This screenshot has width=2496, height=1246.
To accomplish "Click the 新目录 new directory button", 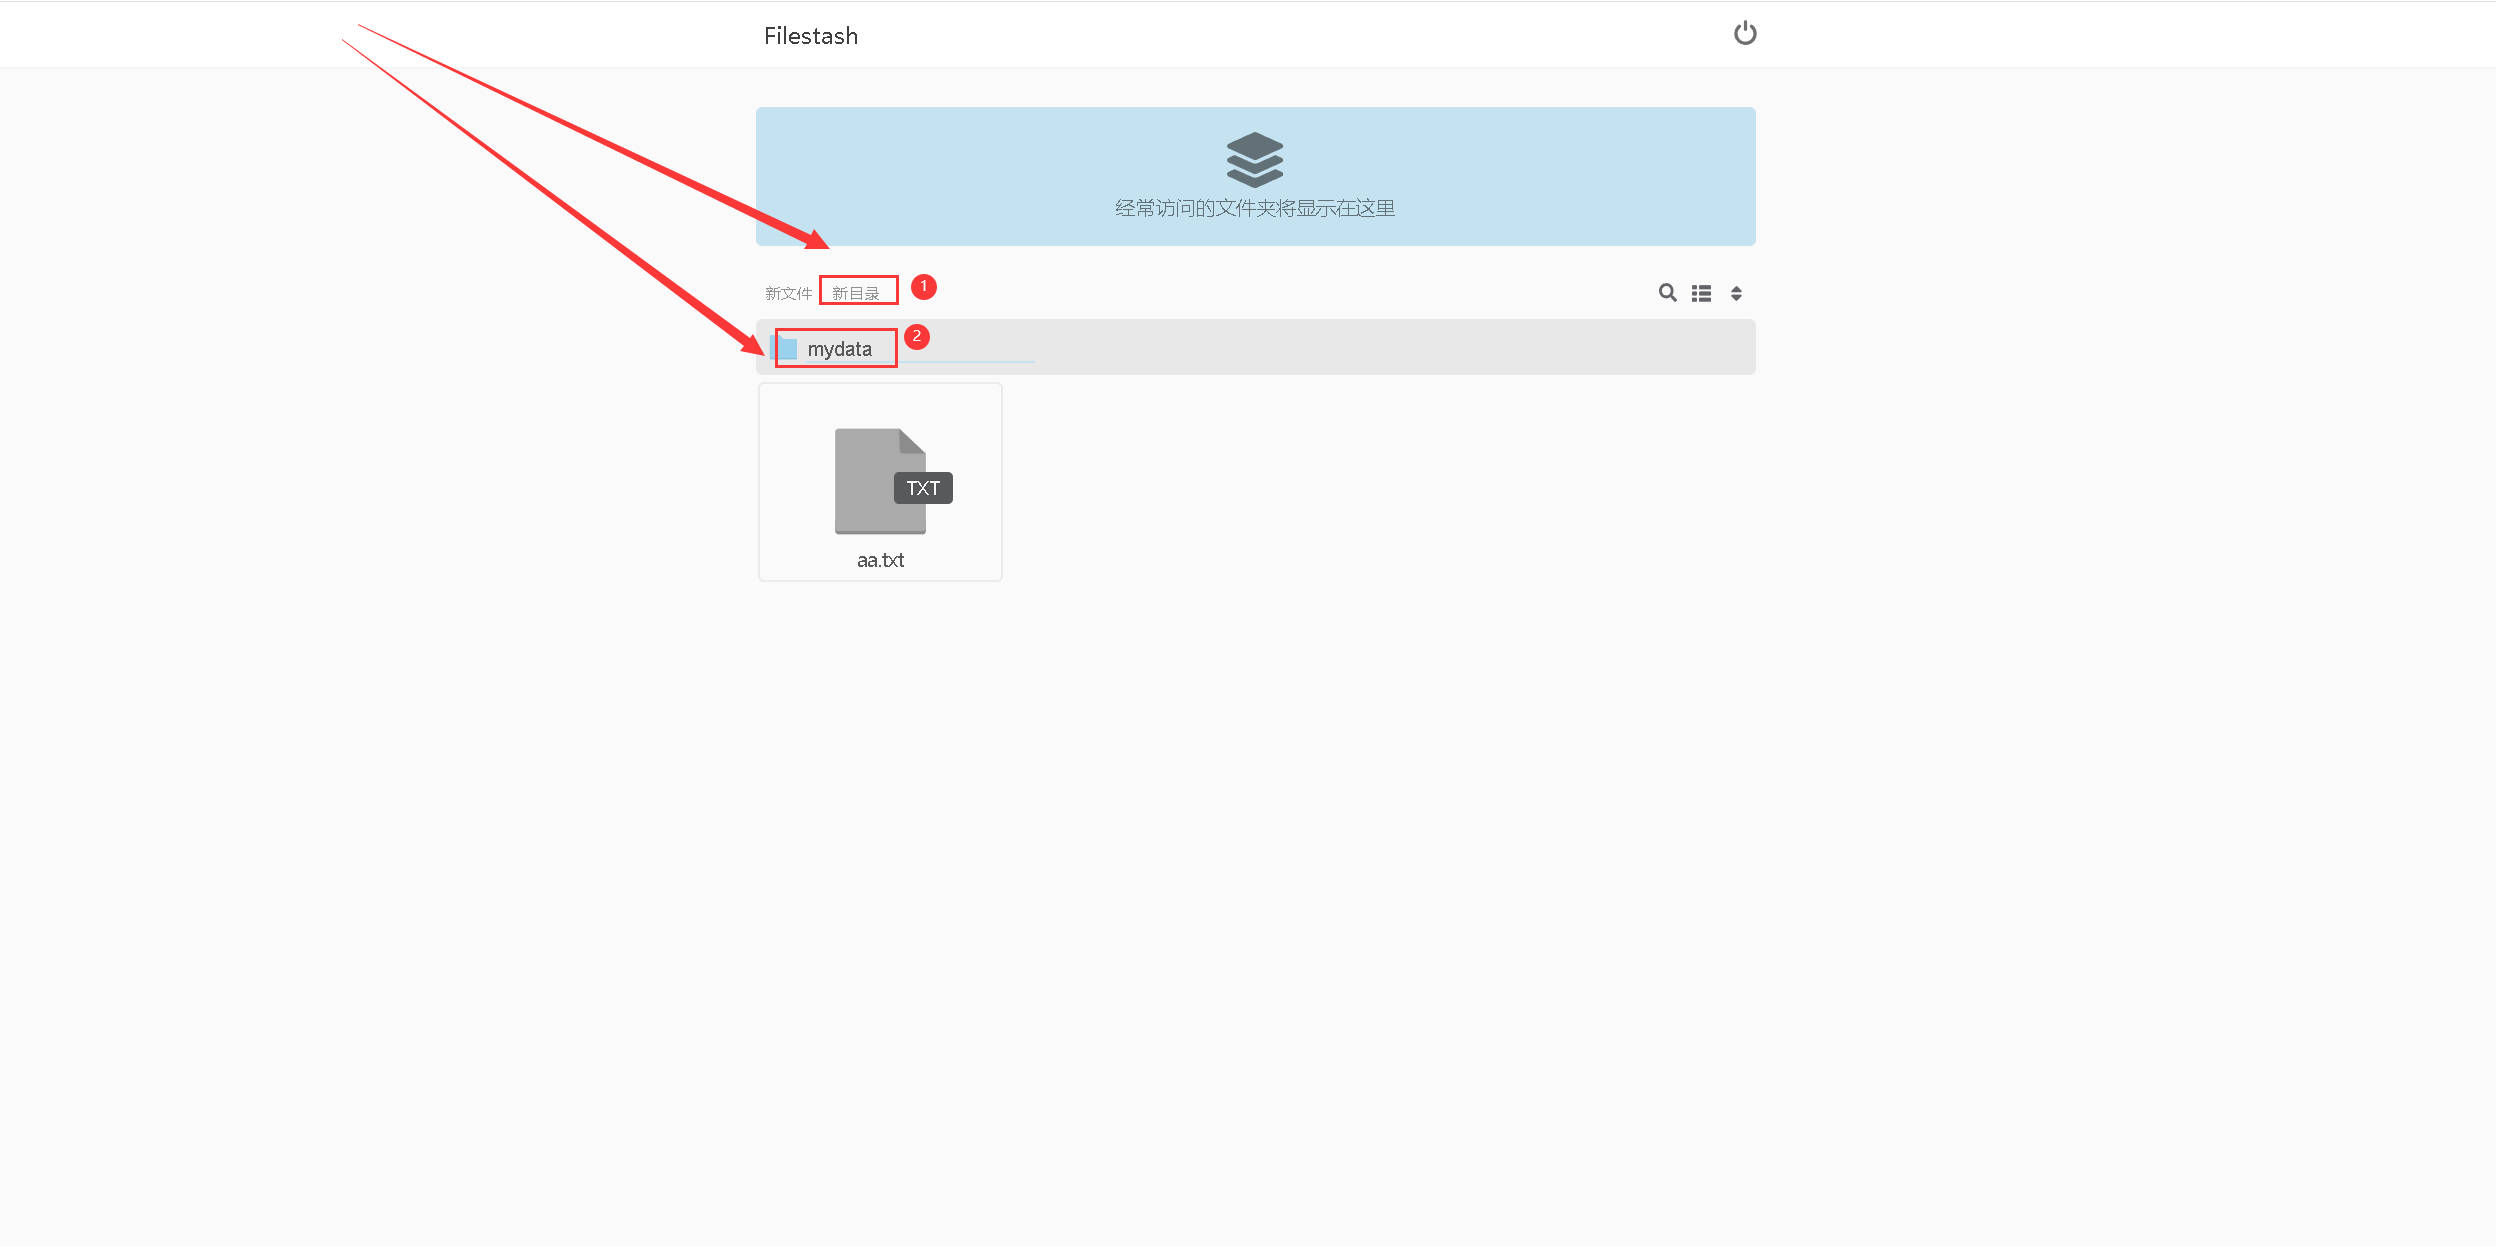I will (856, 293).
